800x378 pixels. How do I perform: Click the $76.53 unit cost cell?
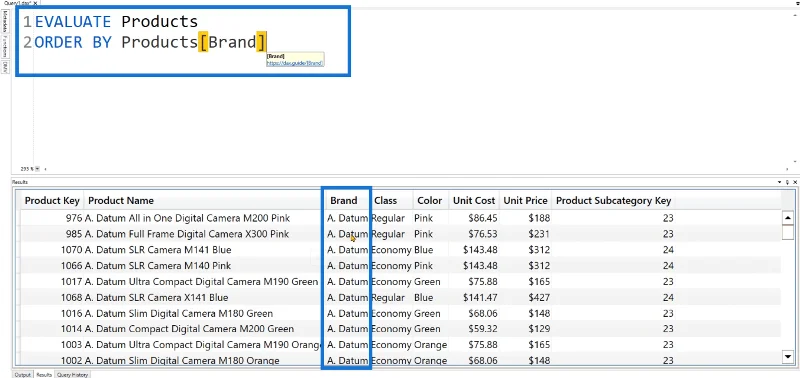click(474, 234)
